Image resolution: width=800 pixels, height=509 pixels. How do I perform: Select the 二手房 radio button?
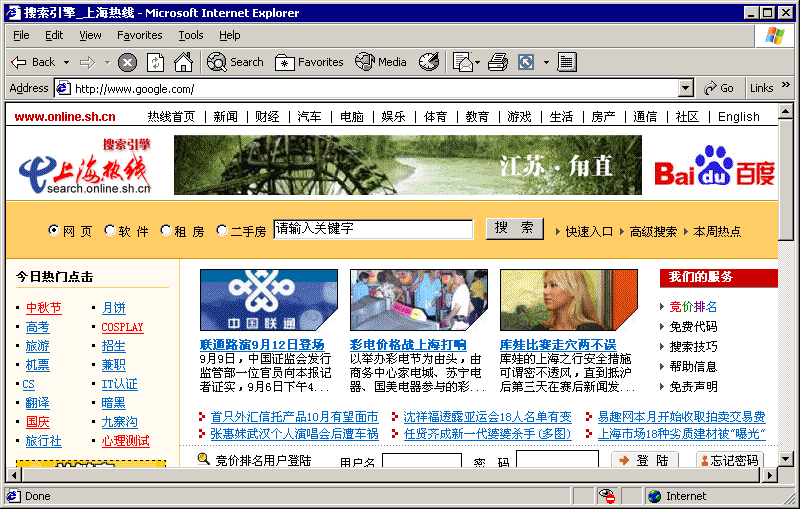click(x=221, y=230)
